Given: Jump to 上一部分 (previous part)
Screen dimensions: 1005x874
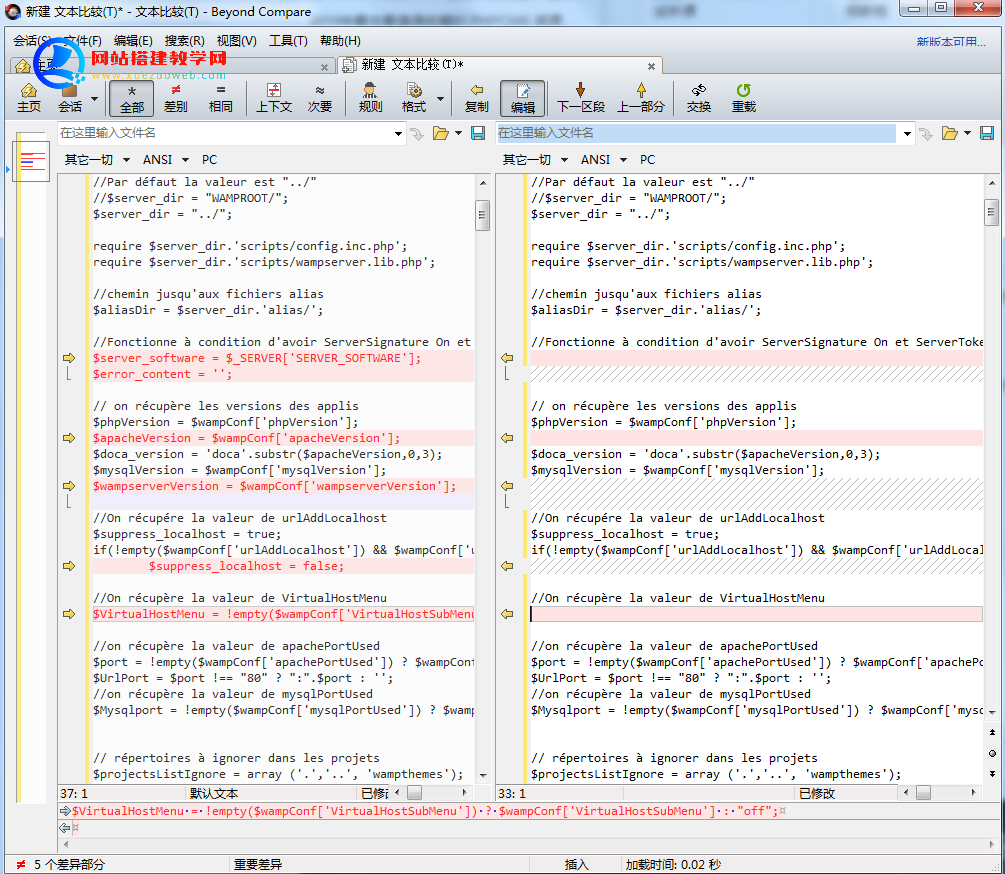Looking at the screenshot, I should [640, 98].
